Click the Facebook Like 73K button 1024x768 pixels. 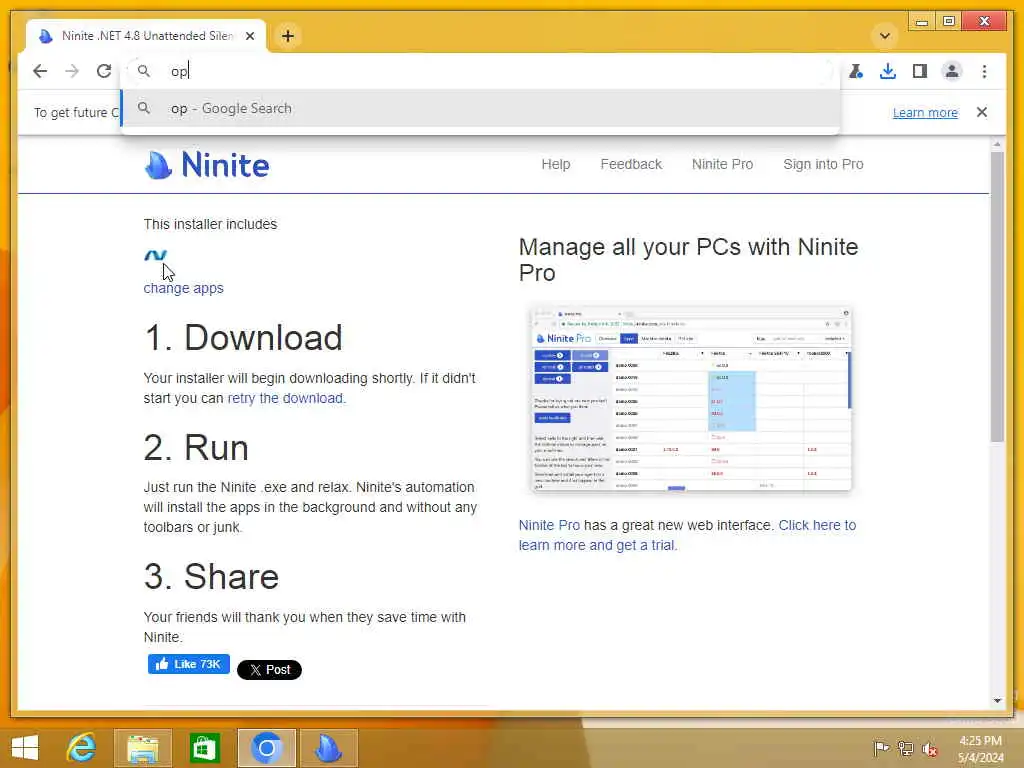tap(189, 664)
